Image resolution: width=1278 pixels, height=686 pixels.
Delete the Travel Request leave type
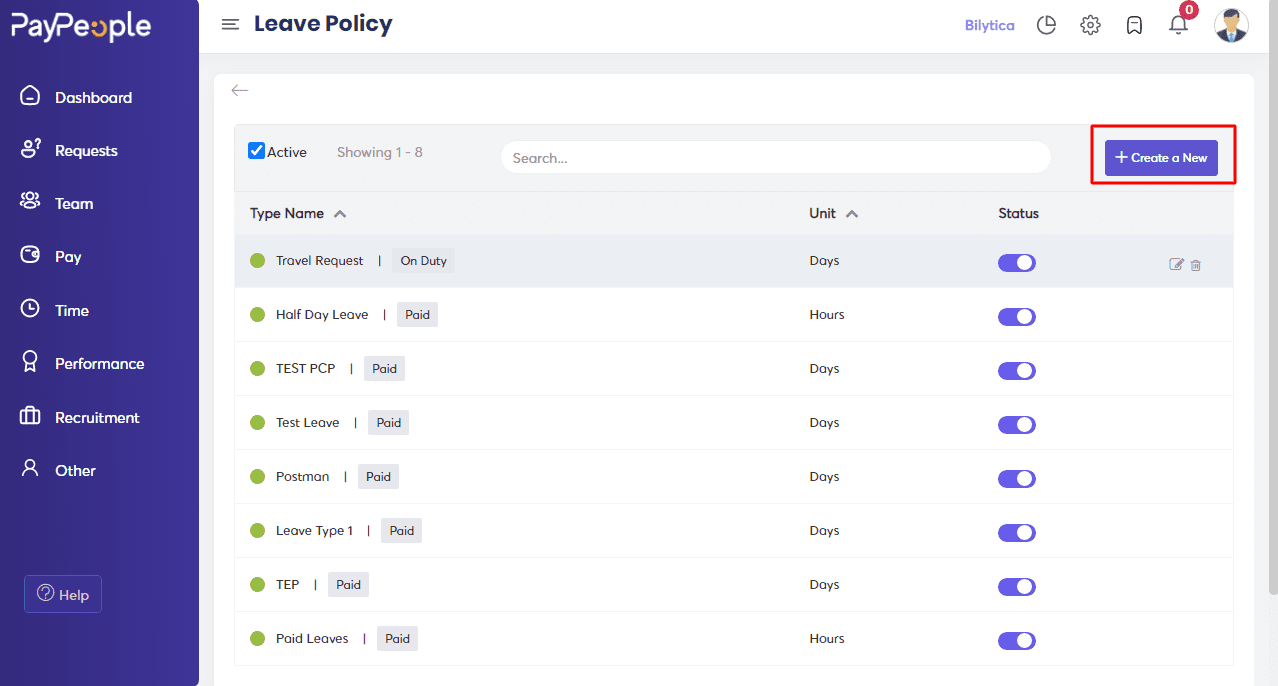click(x=1196, y=265)
